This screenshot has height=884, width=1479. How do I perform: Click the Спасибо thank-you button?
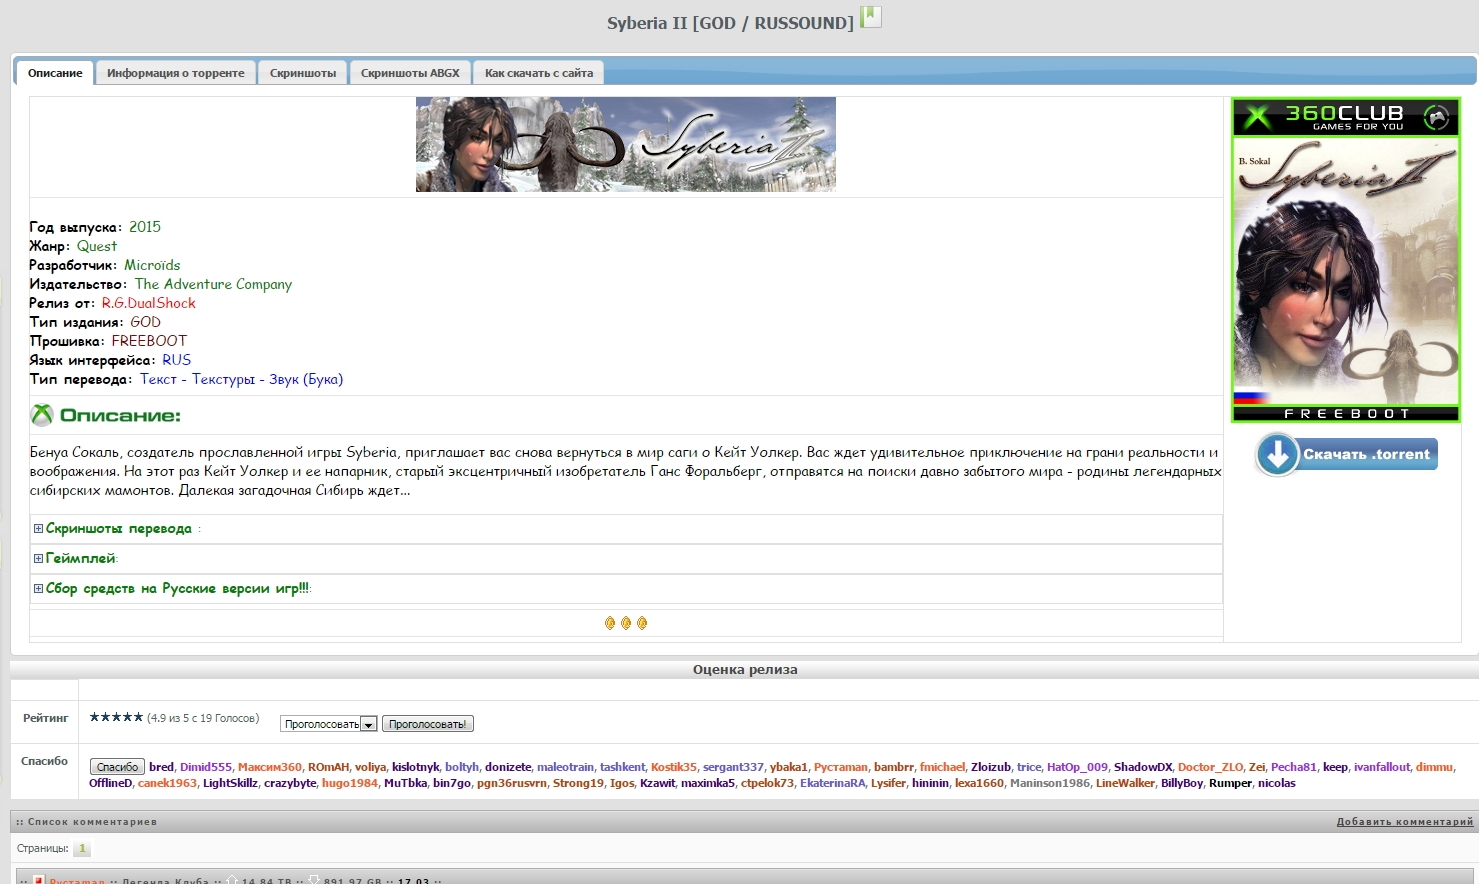pos(117,767)
